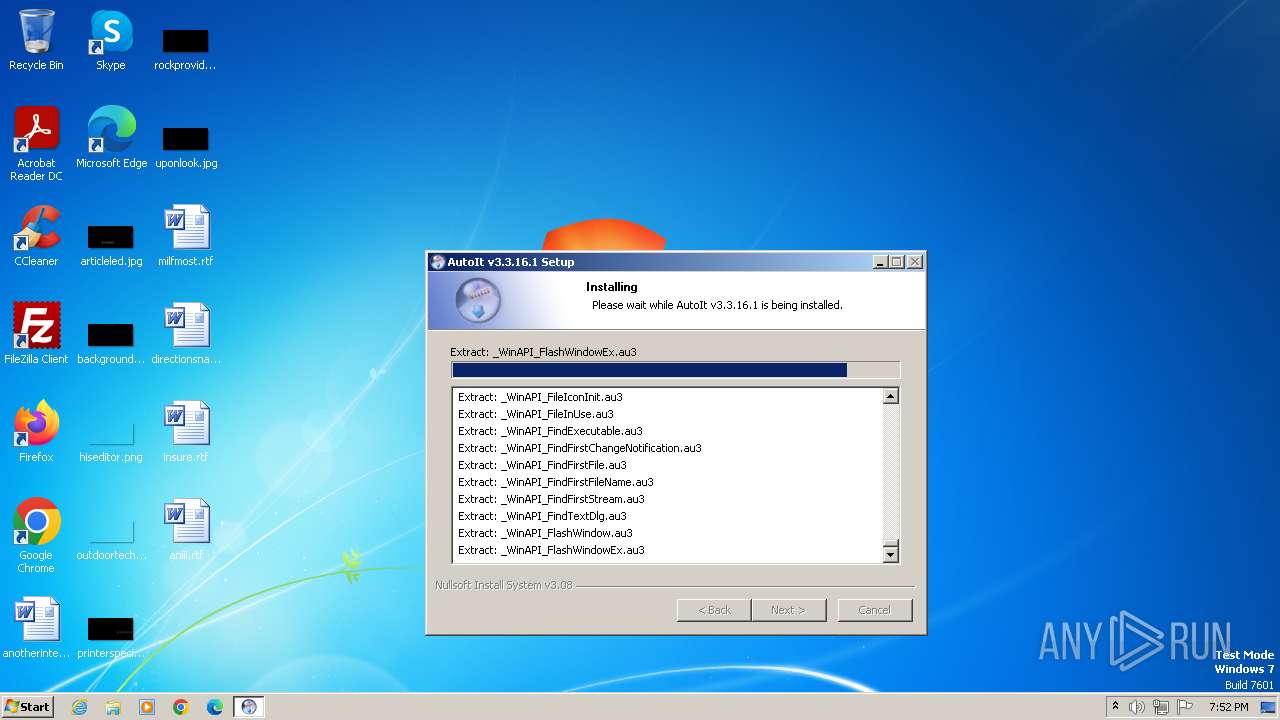Image resolution: width=1280 pixels, height=720 pixels.
Task: Open Acrobat Reader DC shortcut
Action: (36, 143)
